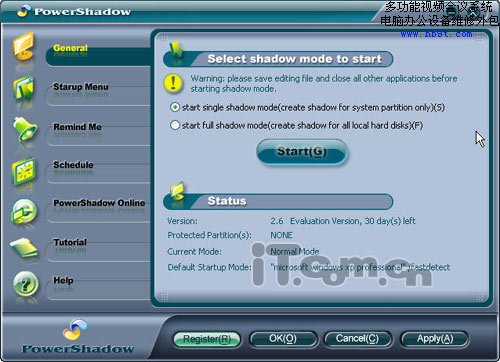Confirm with the OK(O) button
The width and height of the screenshot is (500, 362).
283,339
